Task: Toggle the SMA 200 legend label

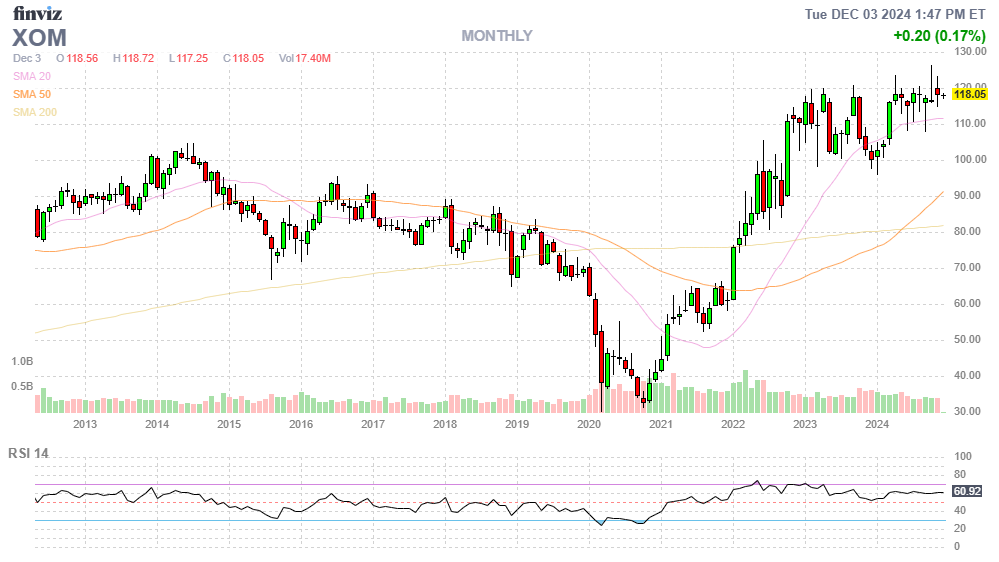Action: pos(33,112)
